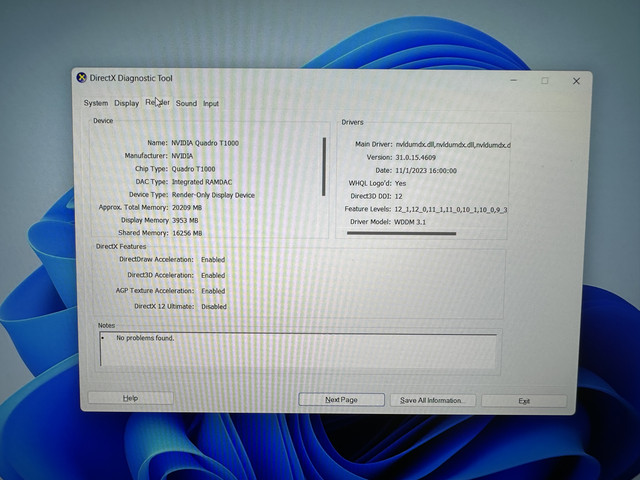The image size is (640, 480).
Task: Click shared memory value '16256 MB'
Action: 187,233
